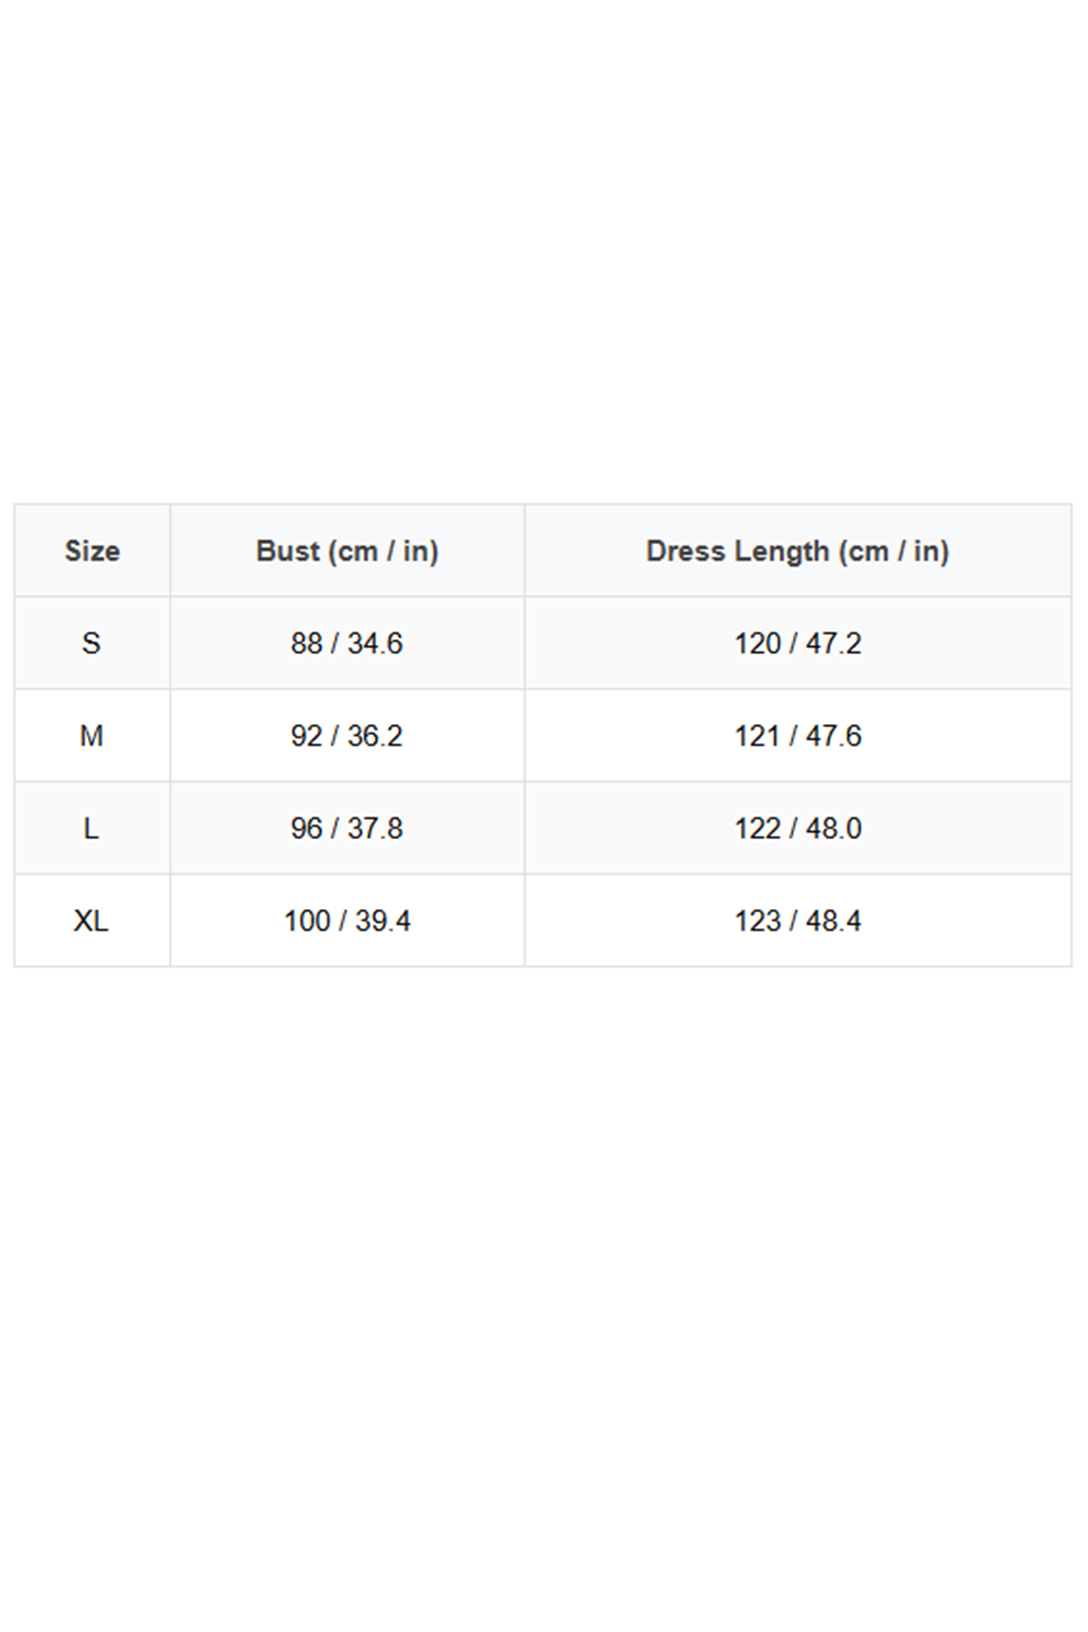Screen dimensions: 1088x1632
Task: Click the Bust (cm / in) column header
Action: click(347, 551)
